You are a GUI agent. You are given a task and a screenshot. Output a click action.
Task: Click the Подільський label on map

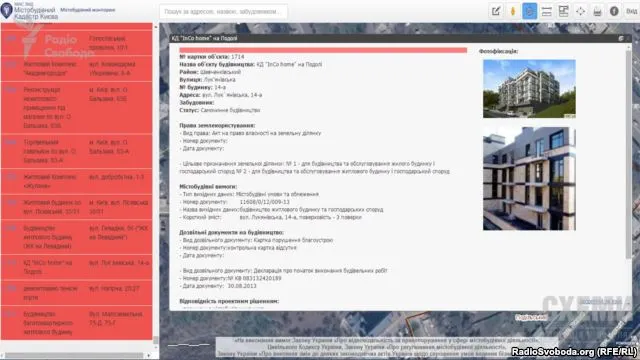tap(531, 317)
